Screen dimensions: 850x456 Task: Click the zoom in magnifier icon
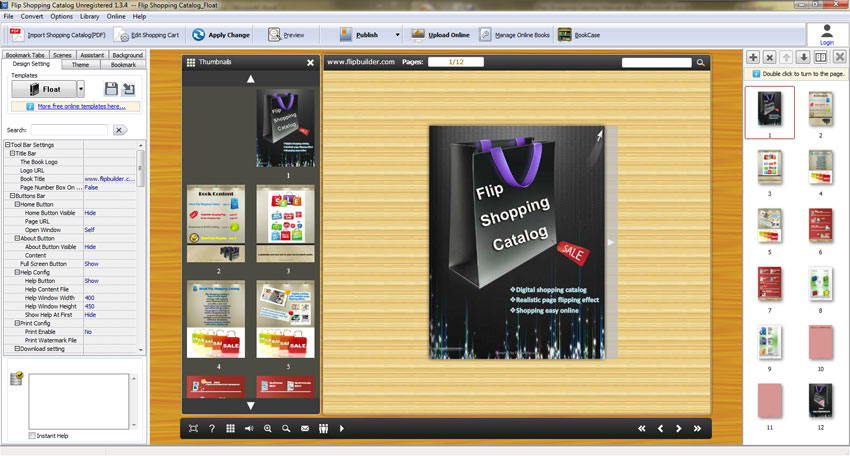[x=267, y=428]
